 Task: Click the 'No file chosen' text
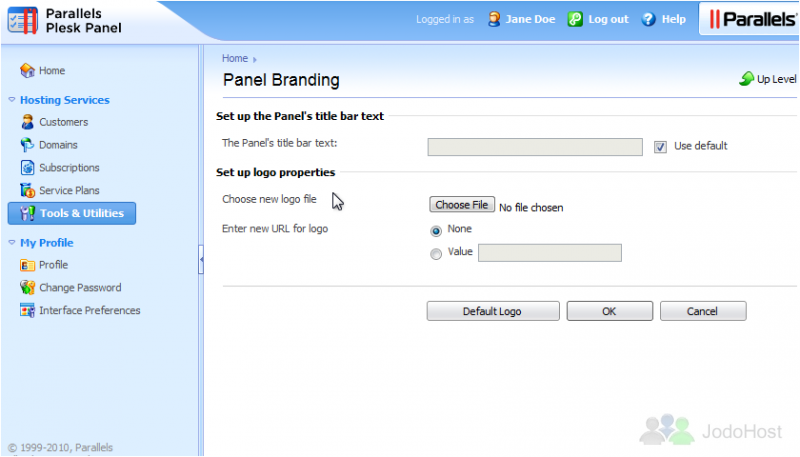coord(531,208)
